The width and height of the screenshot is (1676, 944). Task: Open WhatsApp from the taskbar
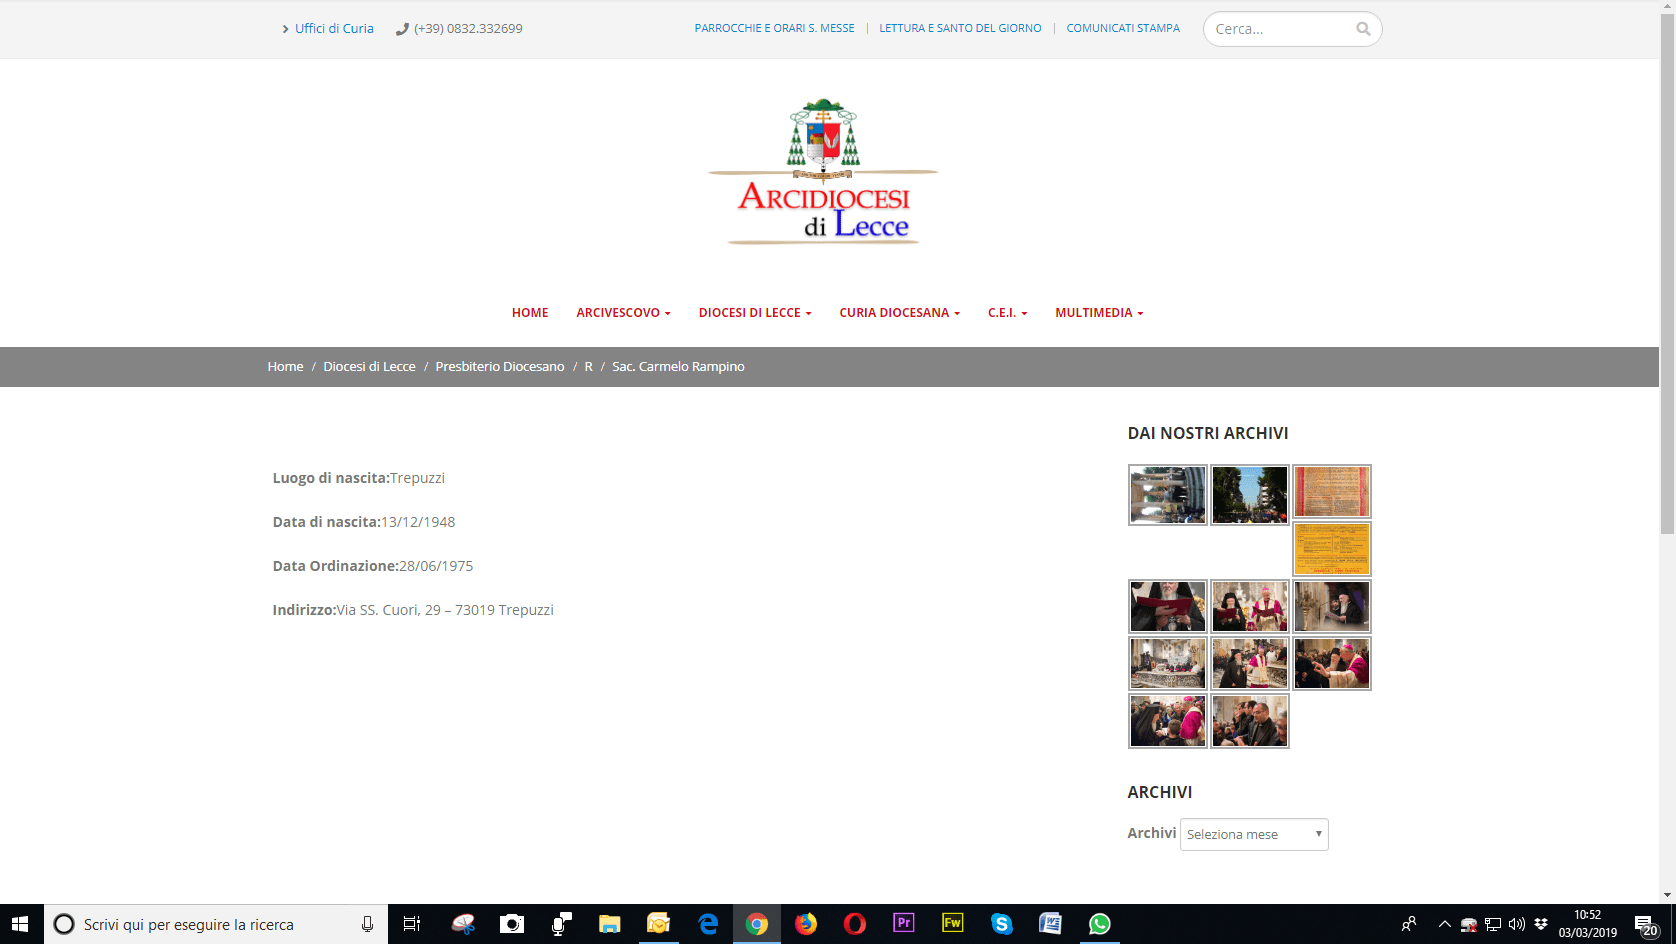pyautogui.click(x=1100, y=924)
